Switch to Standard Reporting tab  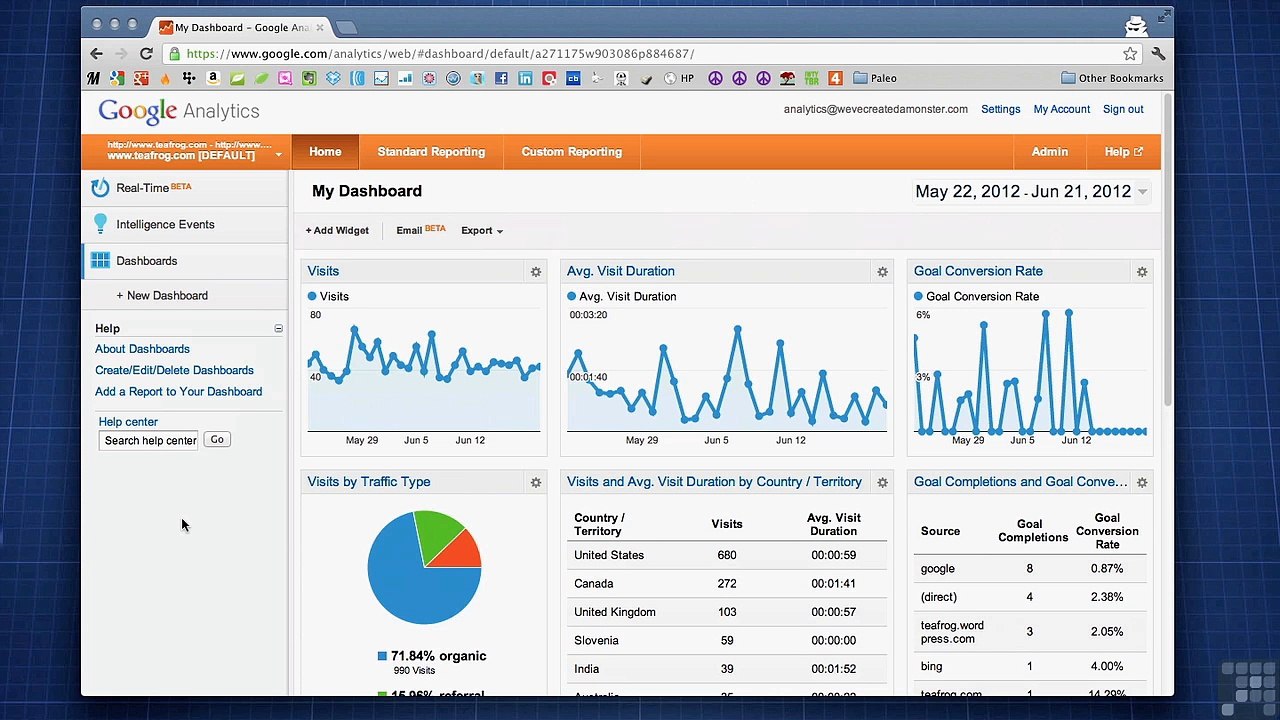click(x=431, y=152)
